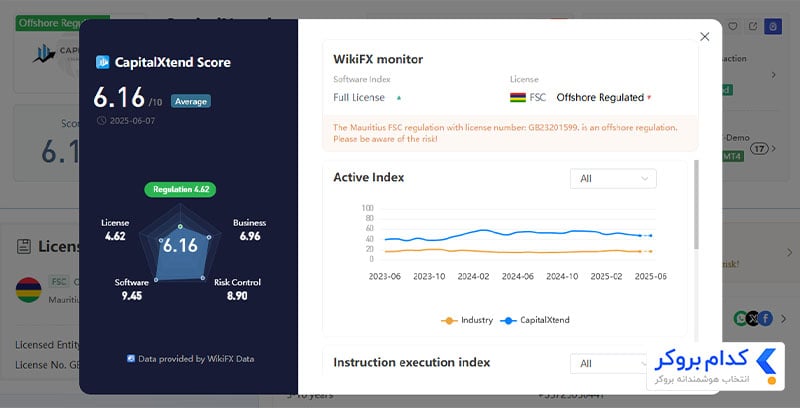
Task: Open the Facebook icon on background page
Action: [x=765, y=319]
